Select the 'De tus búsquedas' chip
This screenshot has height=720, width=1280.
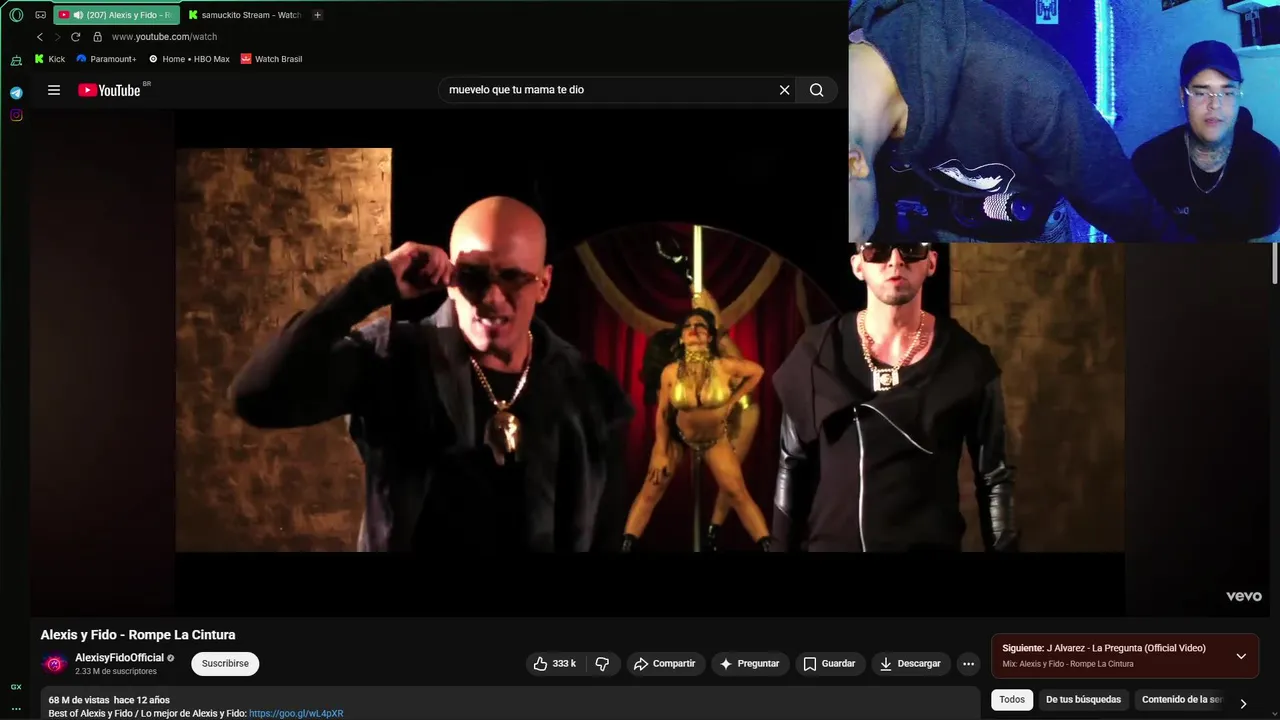pyautogui.click(x=1083, y=700)
